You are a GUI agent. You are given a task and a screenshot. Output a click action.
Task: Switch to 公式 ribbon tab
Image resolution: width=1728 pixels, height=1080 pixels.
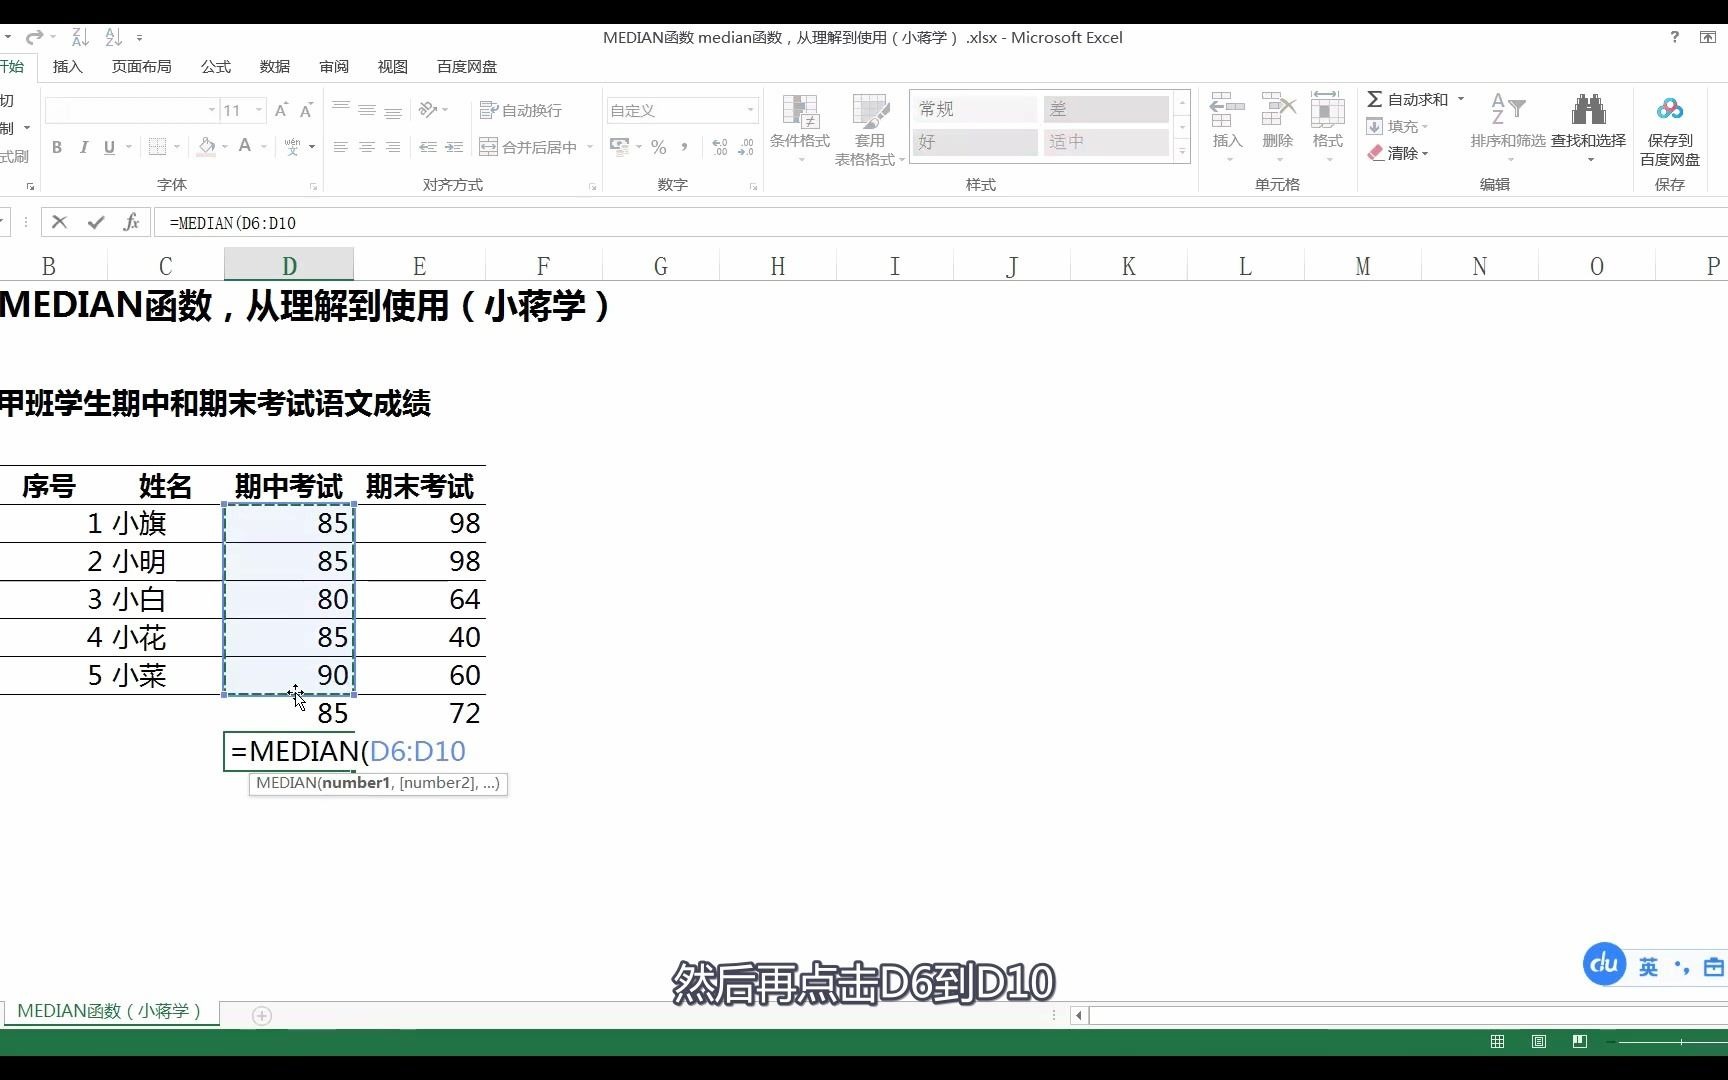coord(215,66)
